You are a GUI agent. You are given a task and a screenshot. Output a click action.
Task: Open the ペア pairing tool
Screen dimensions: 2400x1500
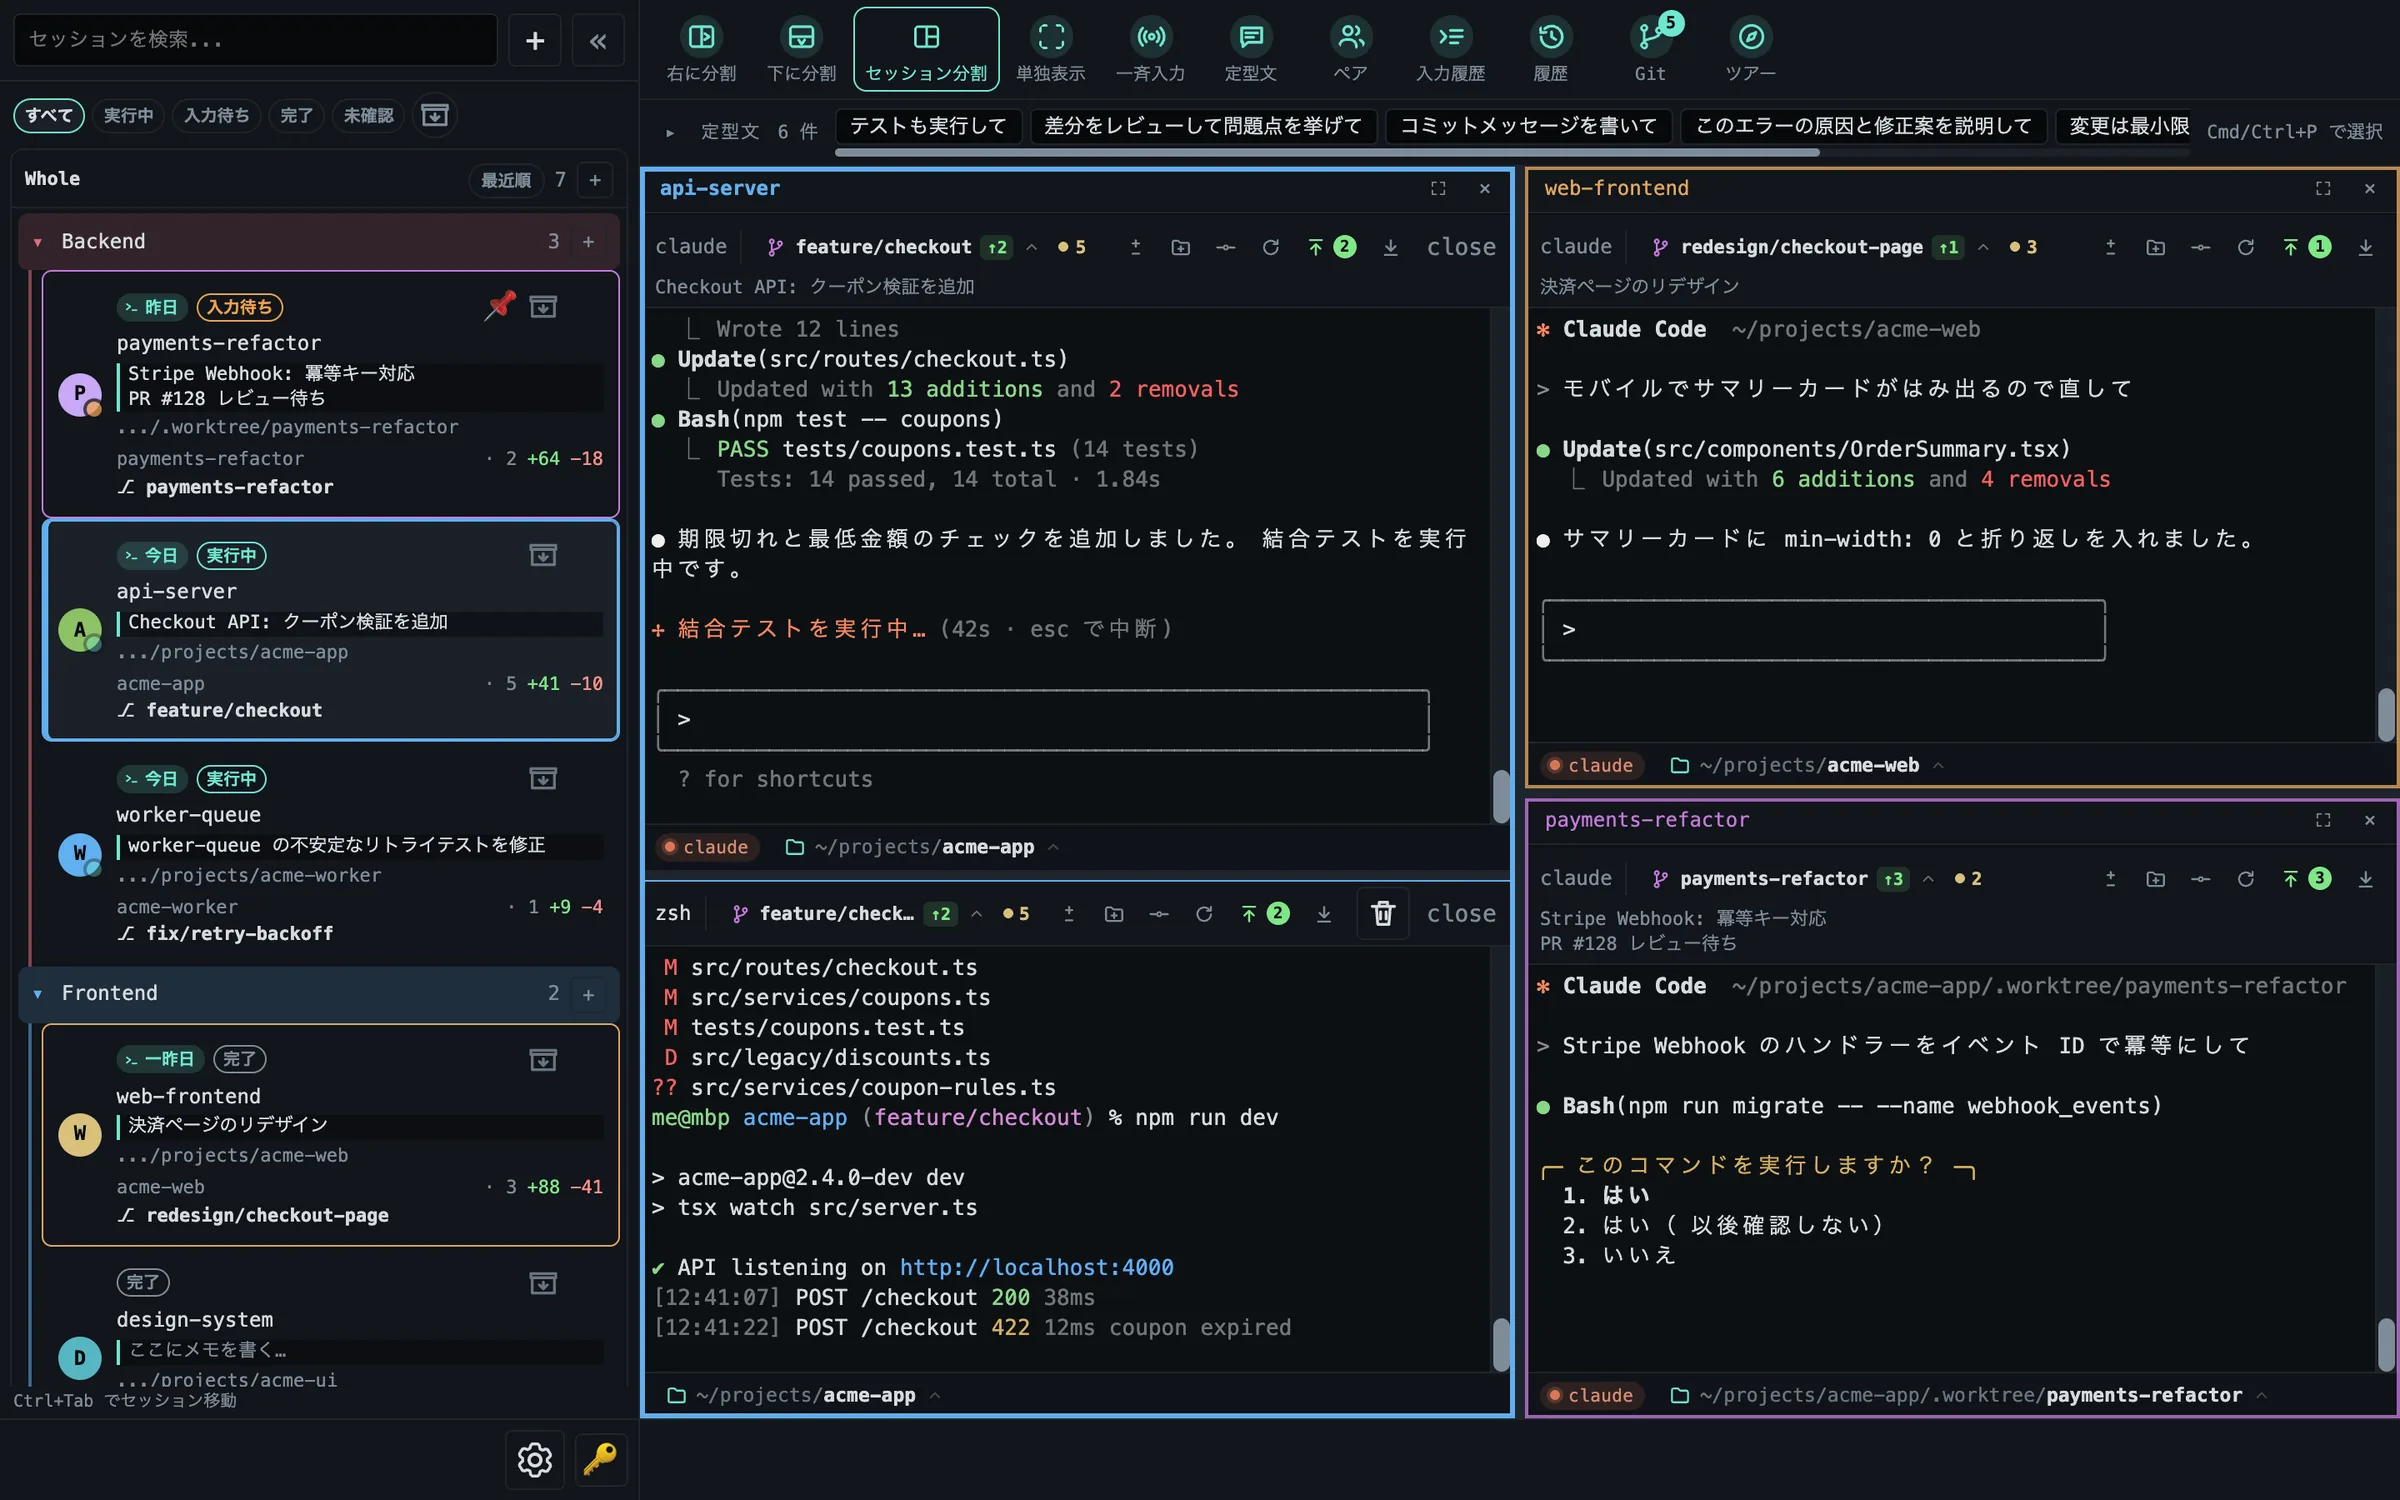coord(1351,50)
